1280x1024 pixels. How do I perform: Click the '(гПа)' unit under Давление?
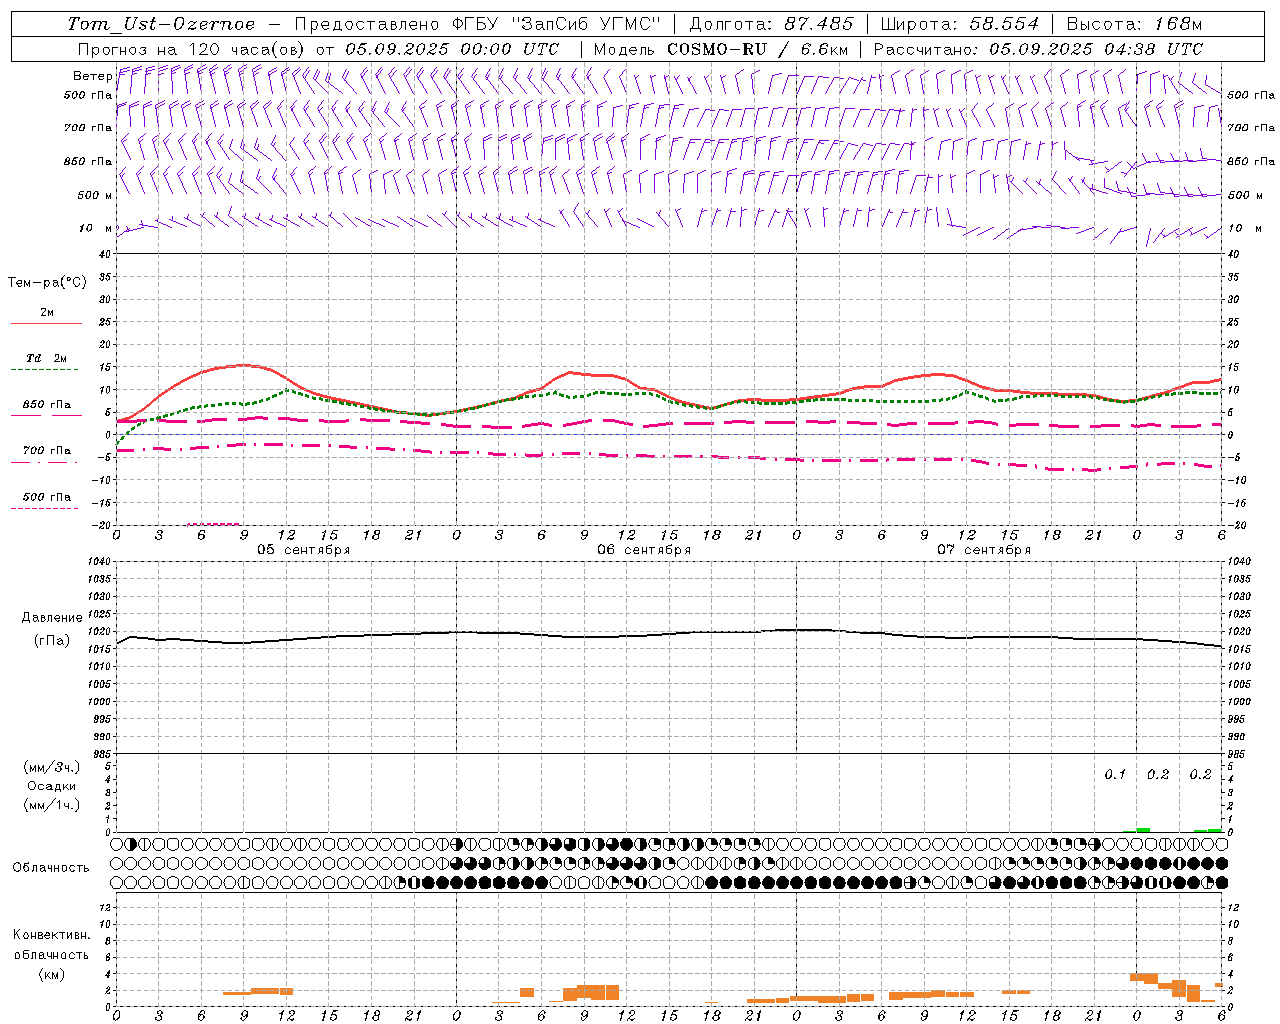52,641
